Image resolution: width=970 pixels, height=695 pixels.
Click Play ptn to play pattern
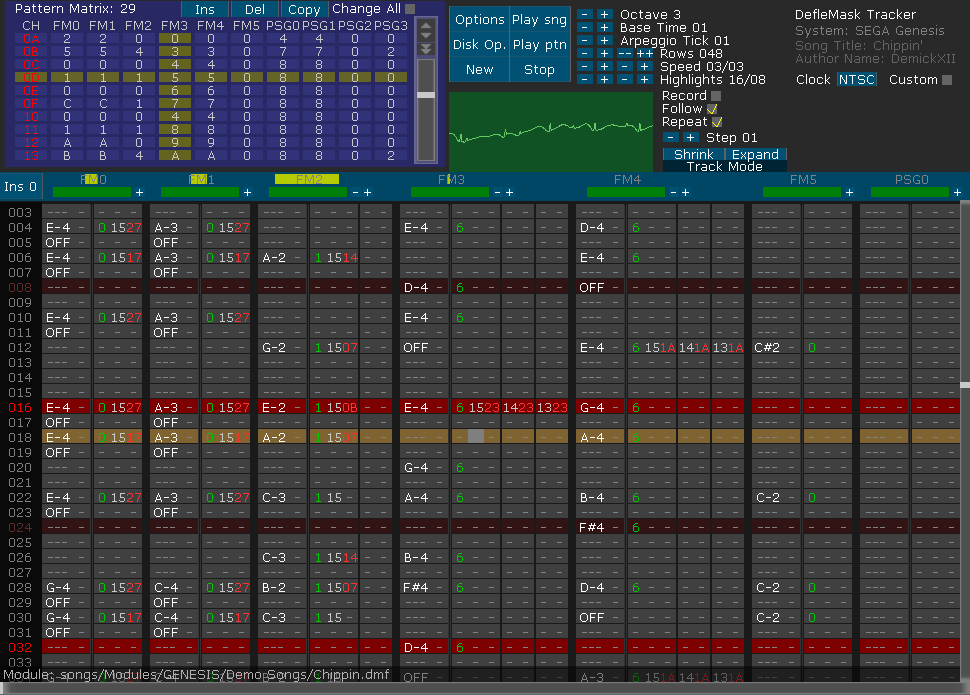click(539, 45)
